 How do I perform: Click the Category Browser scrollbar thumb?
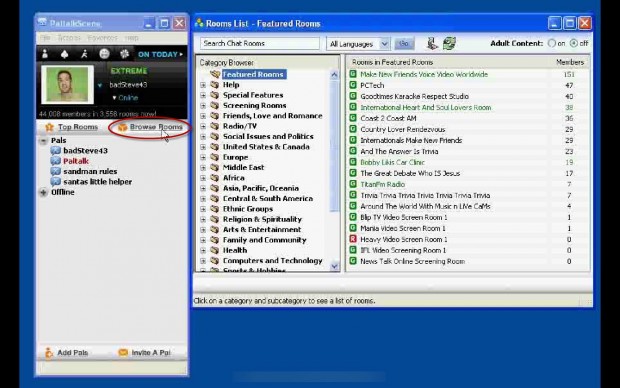coord(334,146)
